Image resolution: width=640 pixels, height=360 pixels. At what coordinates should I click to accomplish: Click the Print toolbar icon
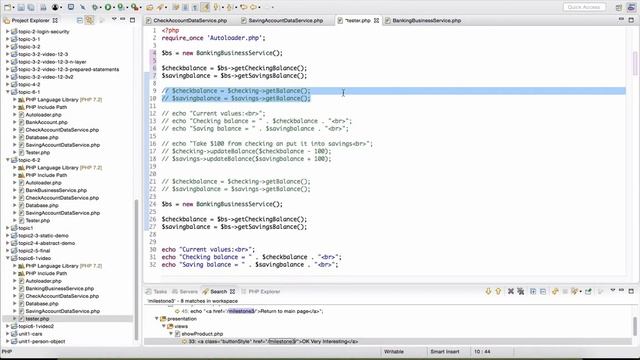tap(43, 7)
